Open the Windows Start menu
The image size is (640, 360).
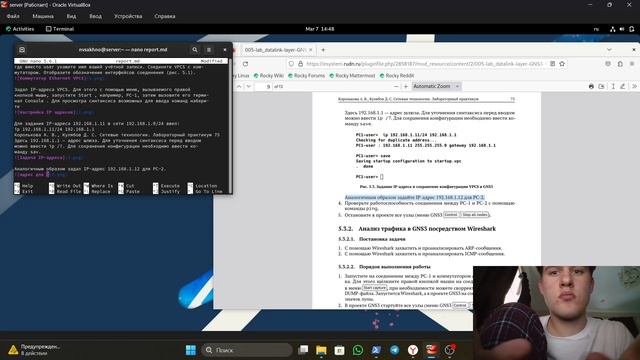(191, 350)
